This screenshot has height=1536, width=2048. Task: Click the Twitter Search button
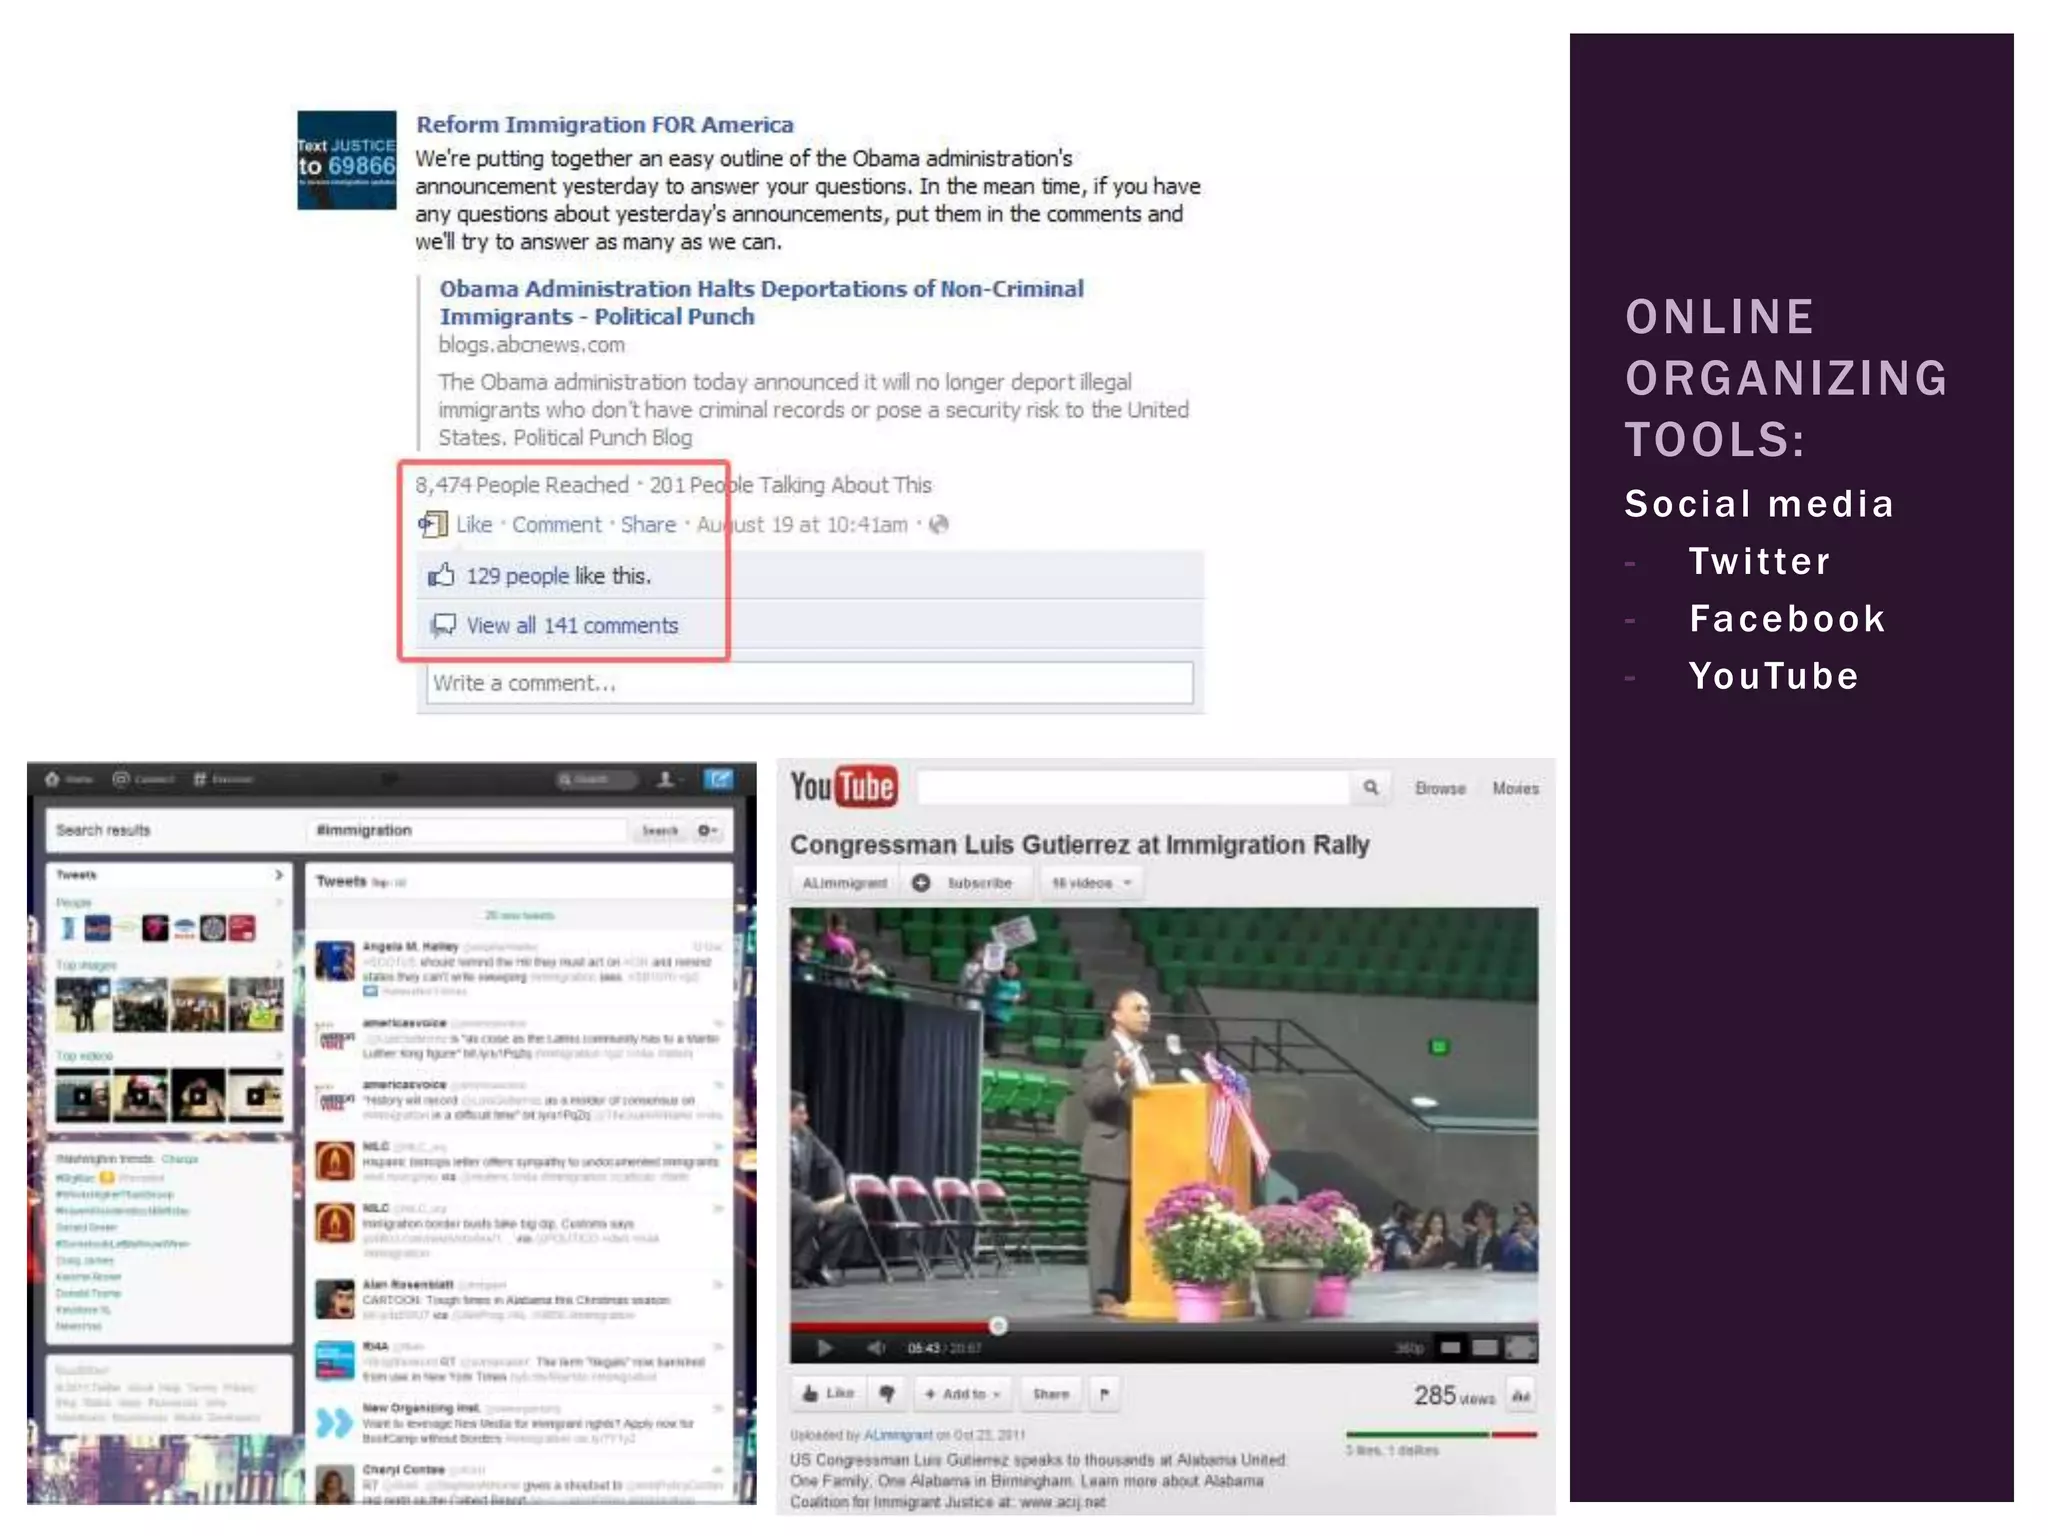click(x=659, y=830)
